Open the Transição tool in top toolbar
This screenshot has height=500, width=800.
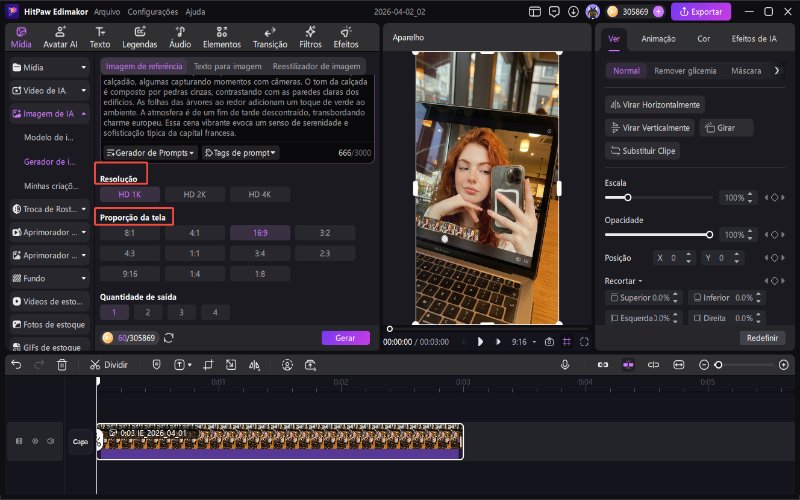pyautogui.click(x=270, y=38)
